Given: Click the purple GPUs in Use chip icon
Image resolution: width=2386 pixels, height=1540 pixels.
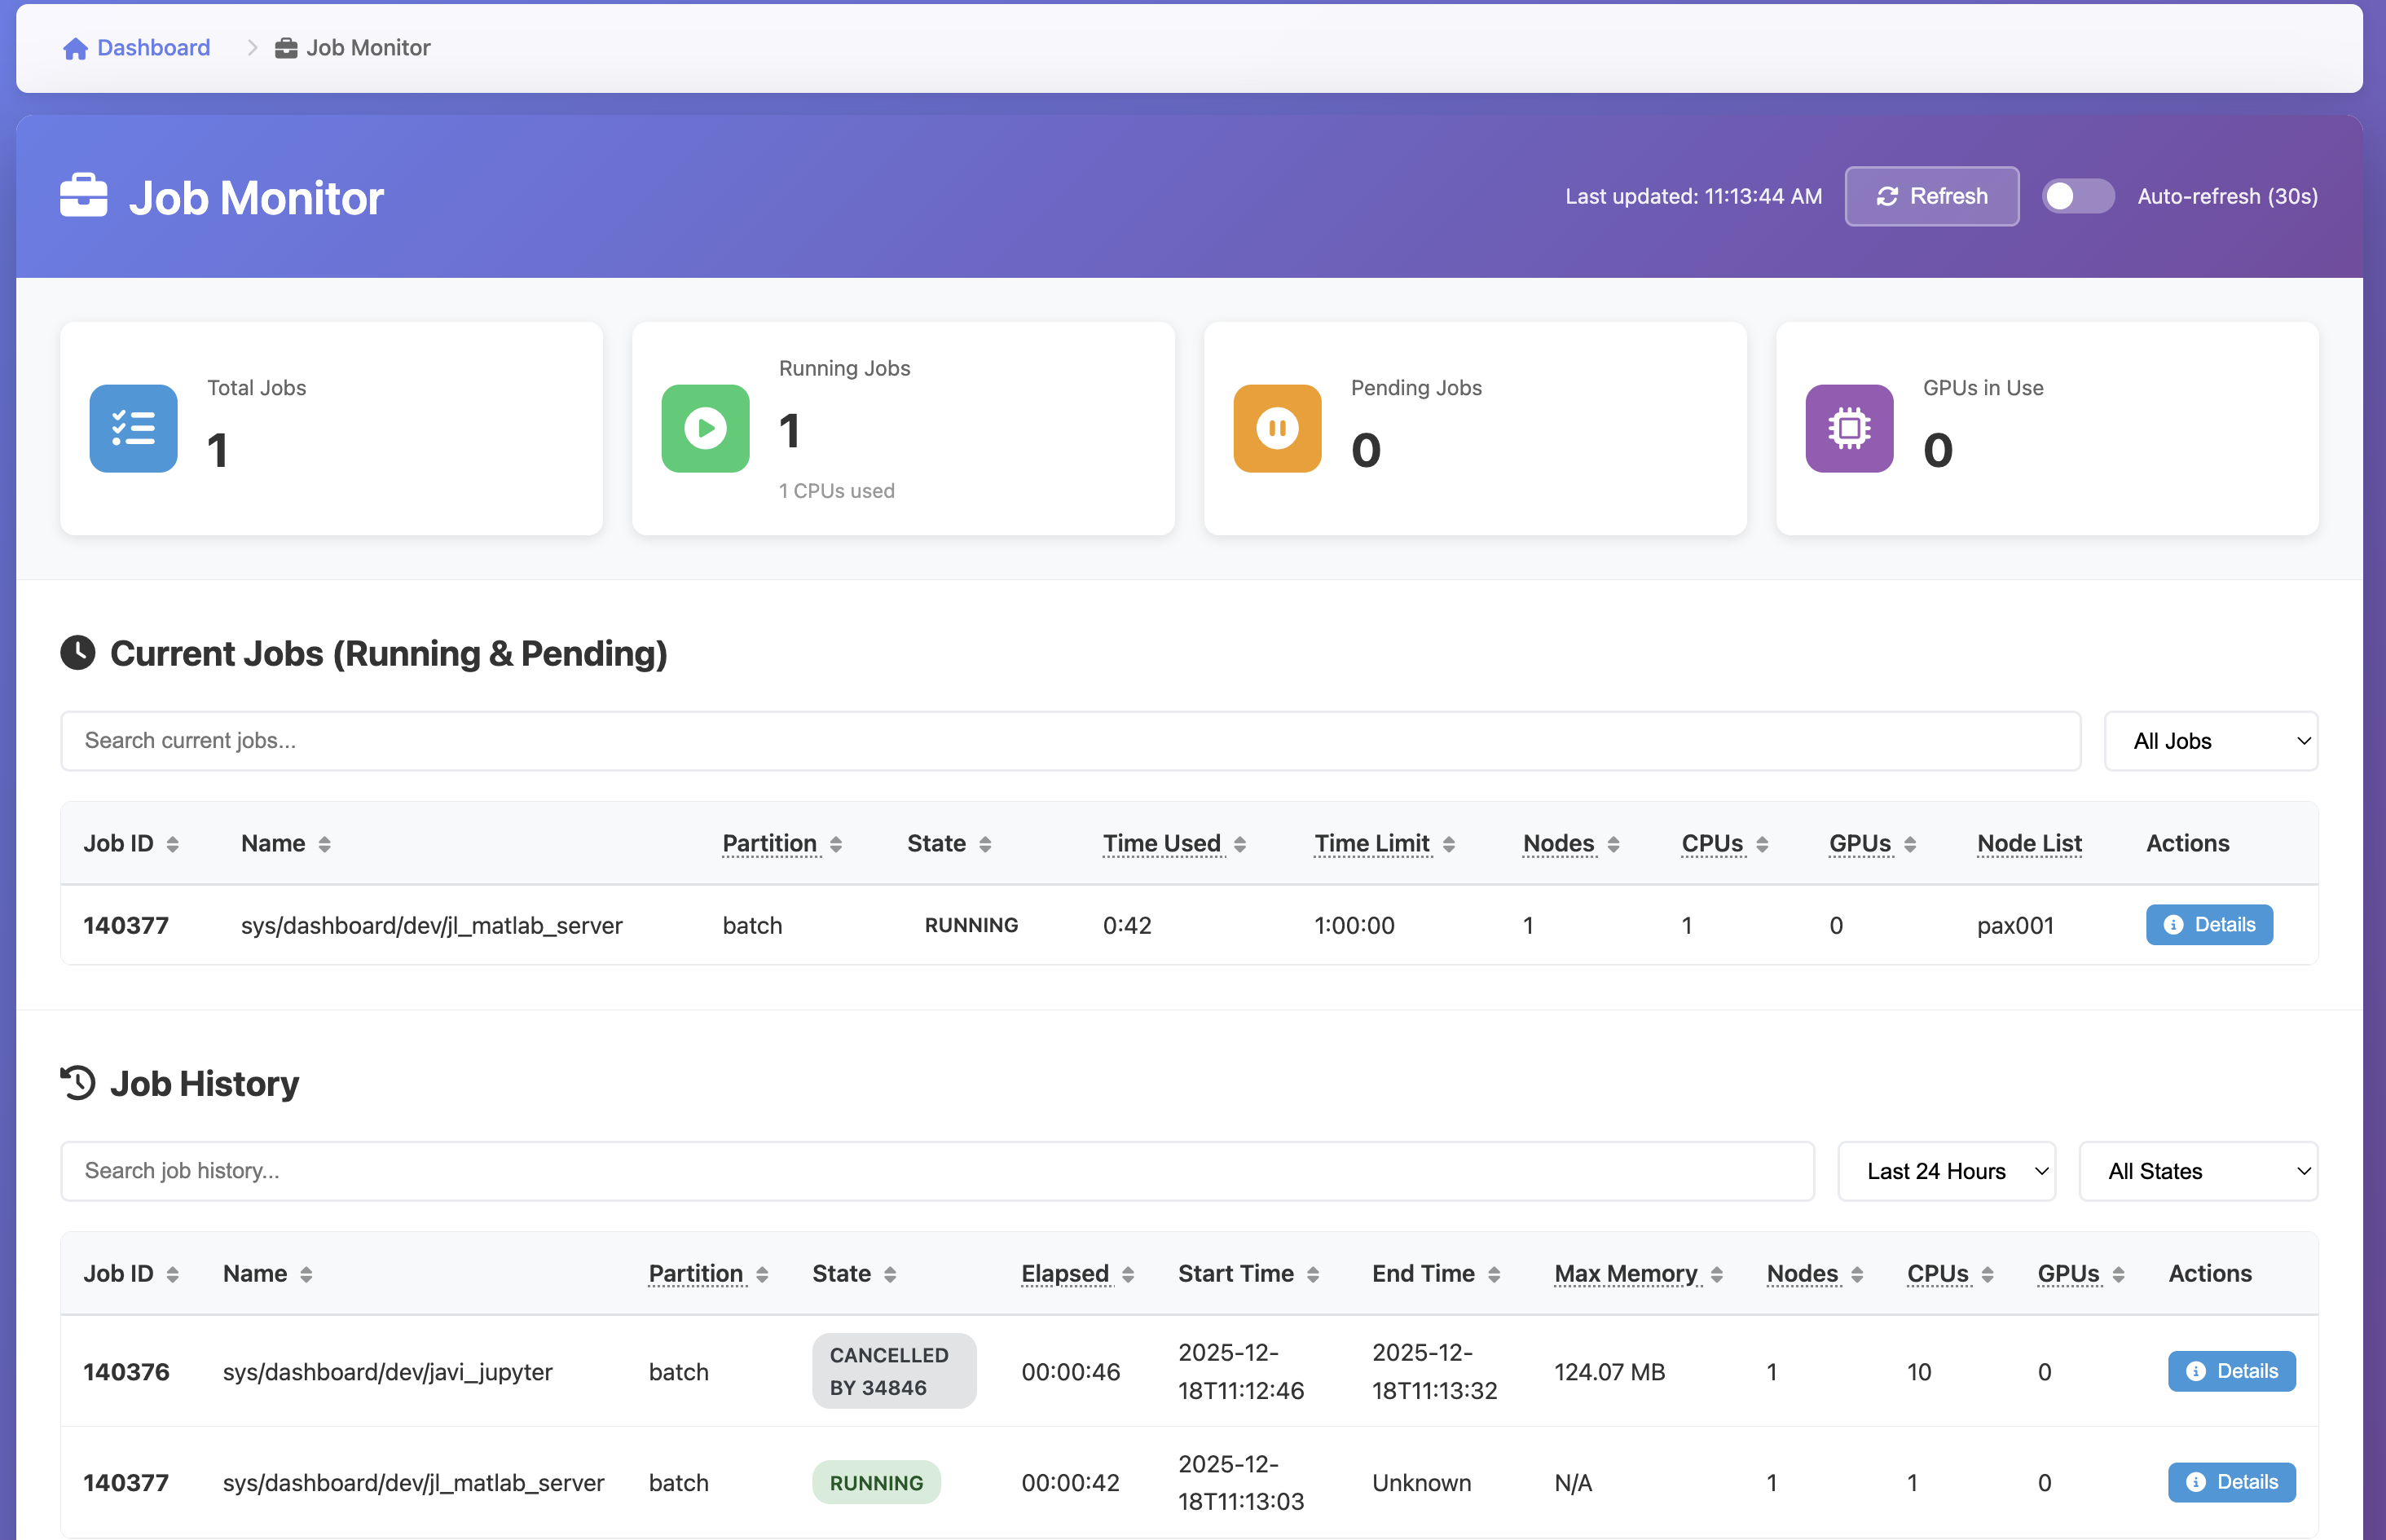Looking at the screenshot, I should [x=1848, y=428].
